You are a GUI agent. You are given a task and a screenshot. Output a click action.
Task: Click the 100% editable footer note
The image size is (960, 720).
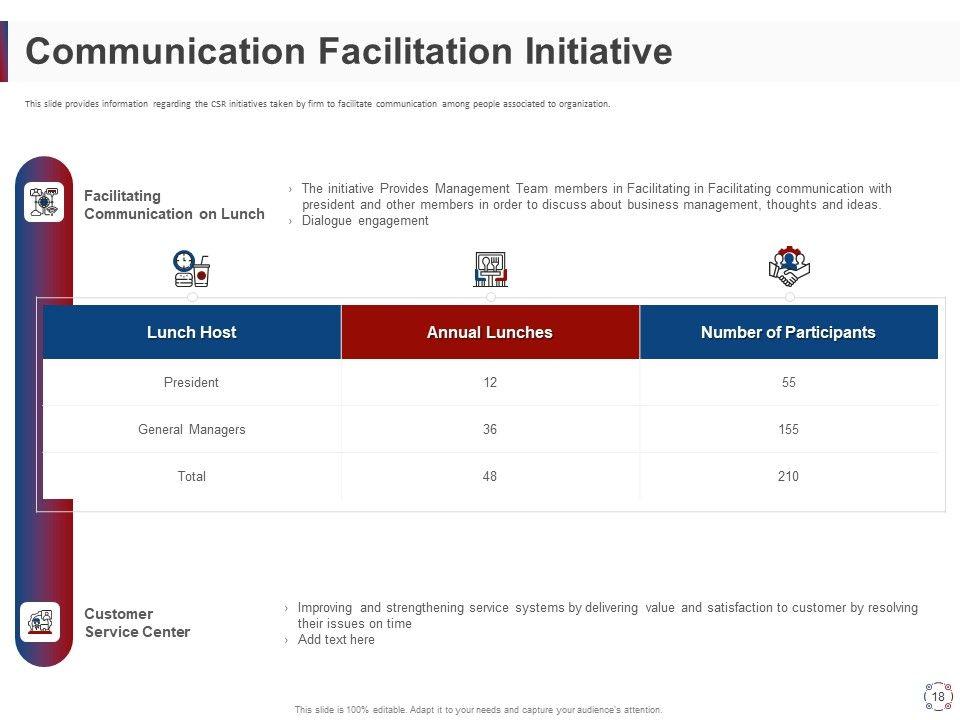point(478,710)
